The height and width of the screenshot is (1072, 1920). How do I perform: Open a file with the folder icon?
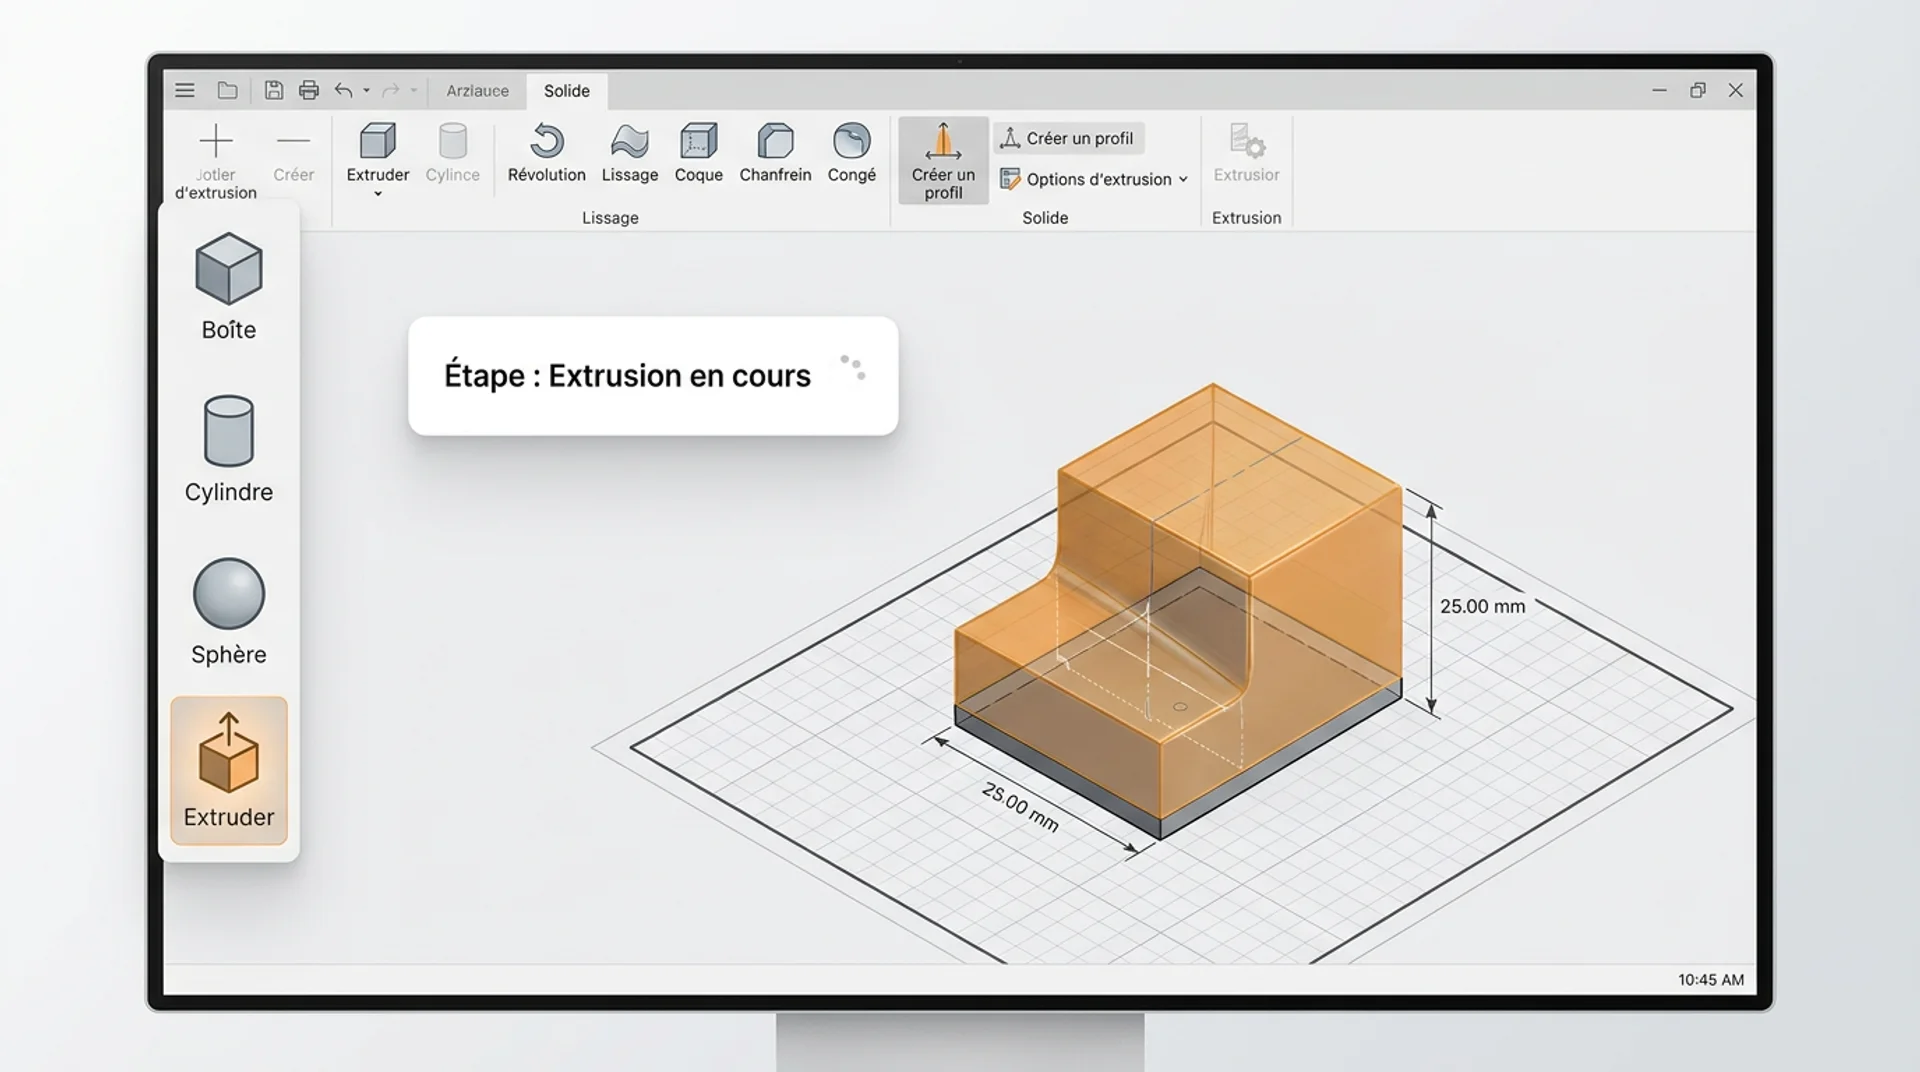pos(228,90)
